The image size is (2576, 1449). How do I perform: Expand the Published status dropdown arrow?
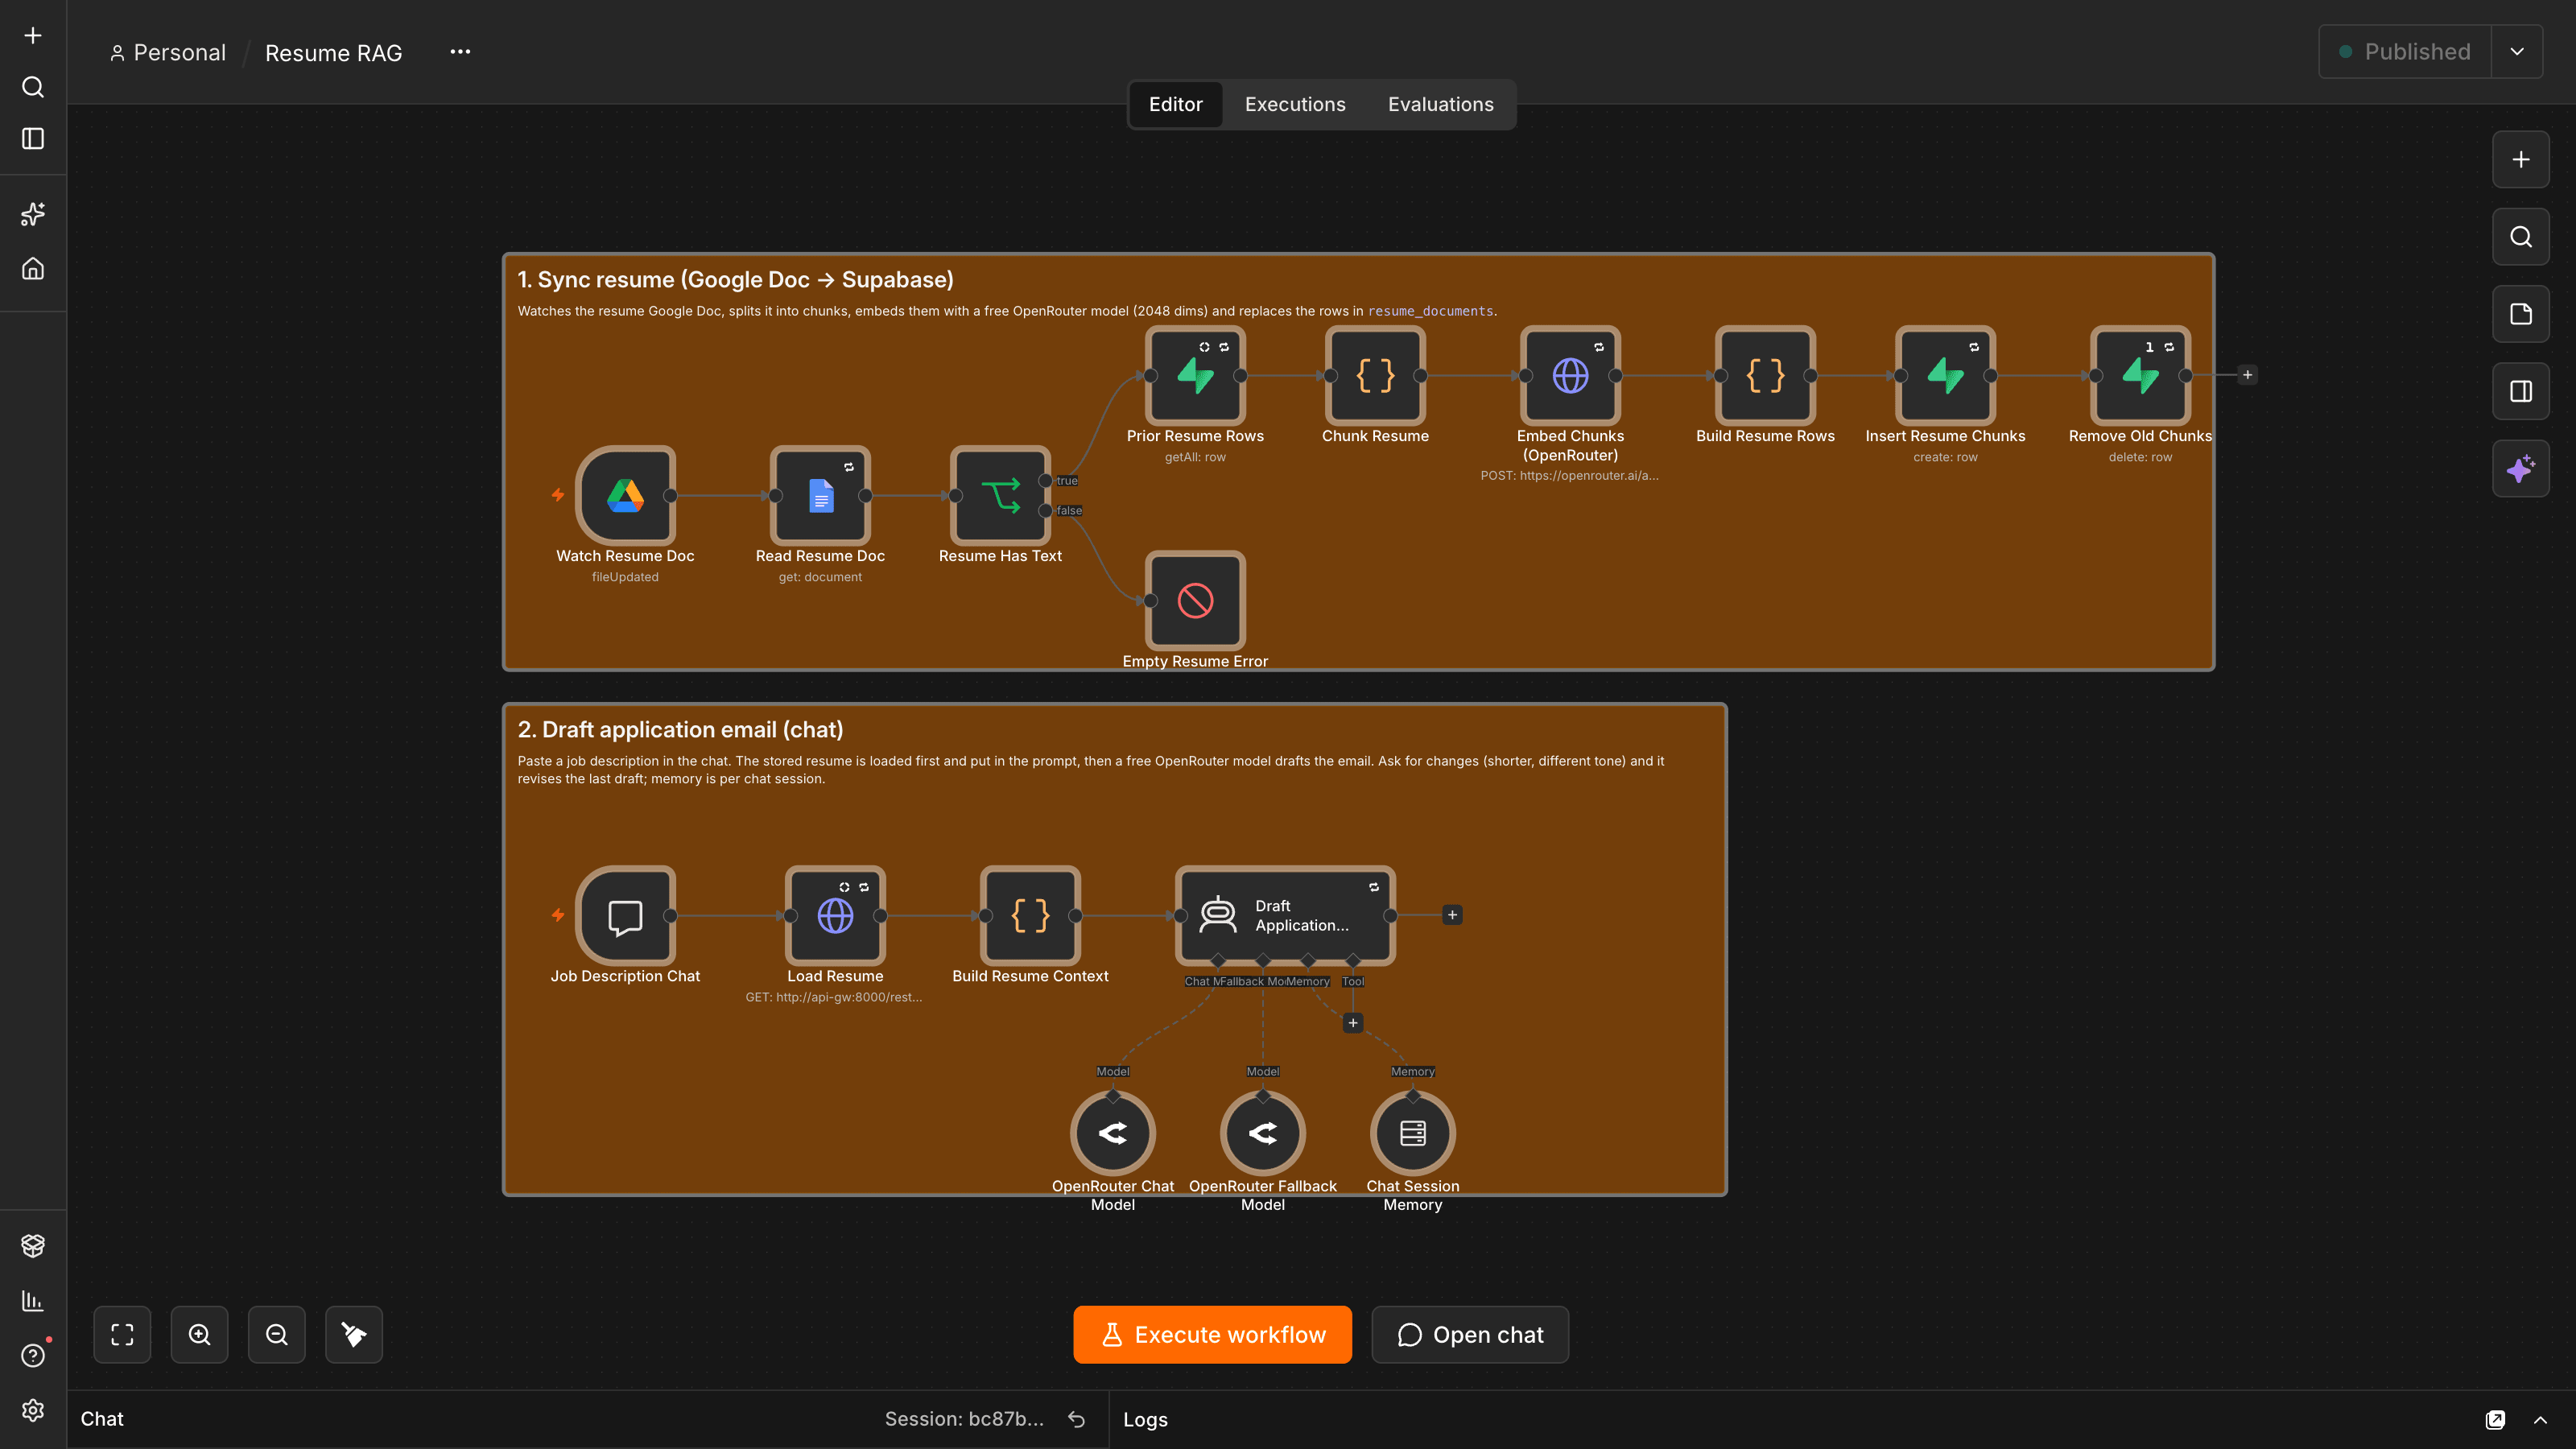pos(2517,52)
